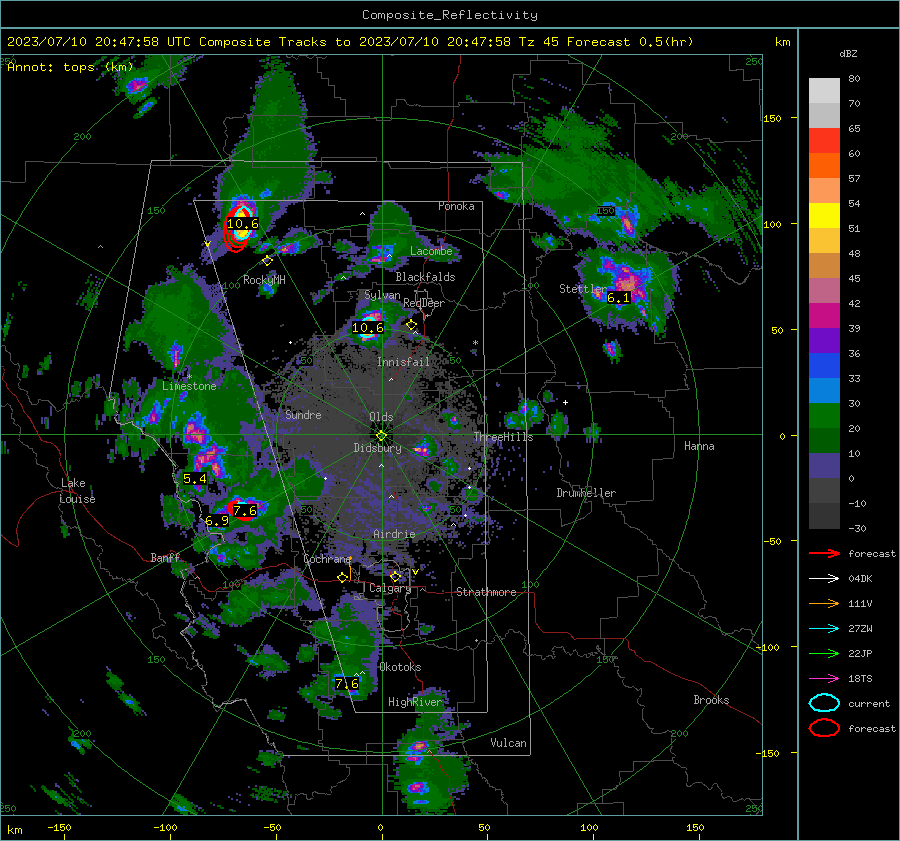Click the dBZ legend heading
Viewport: 900px width, 841px height.
[848, 54]
